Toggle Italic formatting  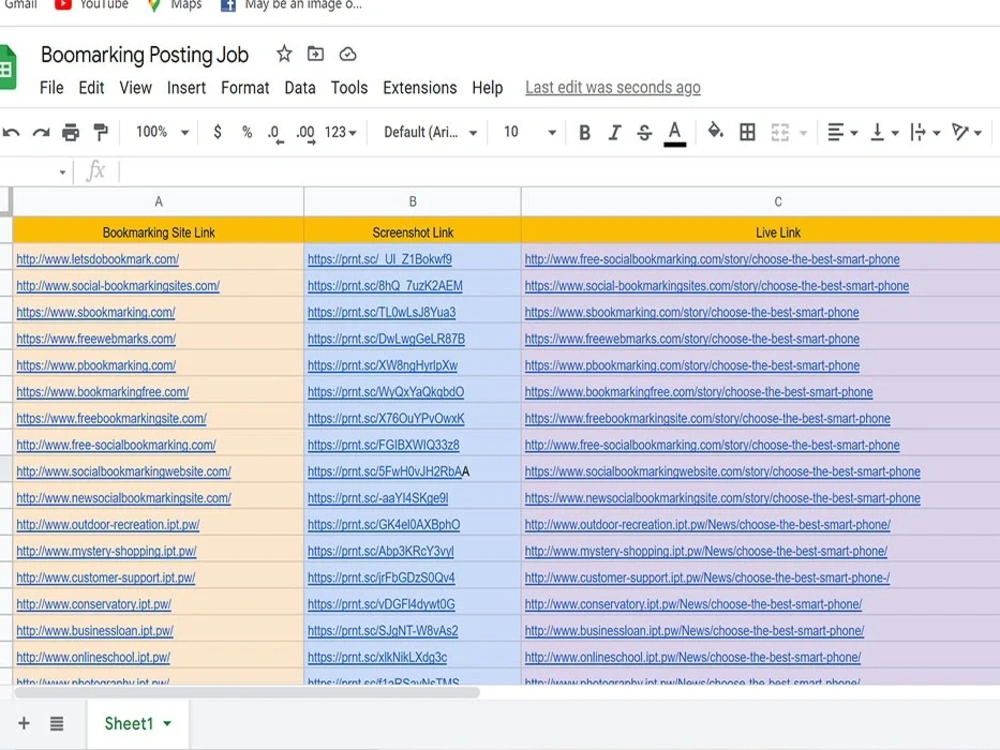click(x=614, y=133)
